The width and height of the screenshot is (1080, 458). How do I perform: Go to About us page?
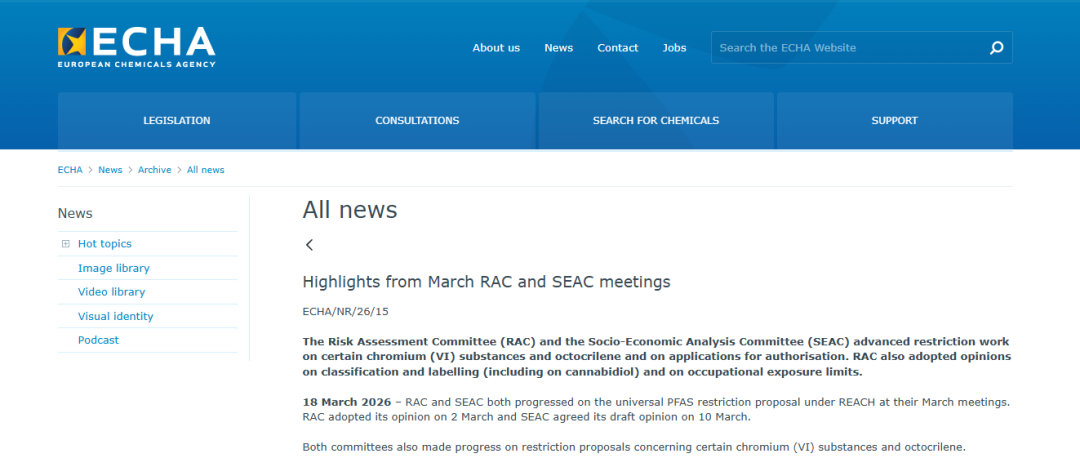point(496,48)
